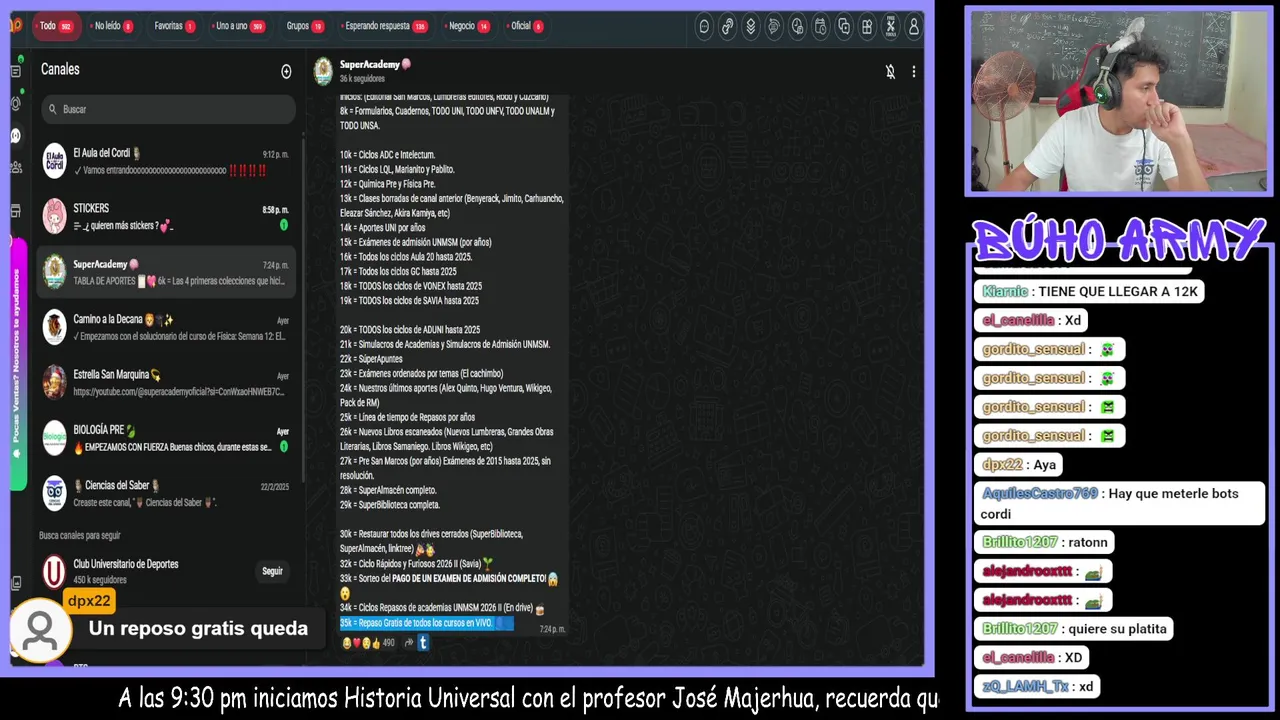Screen dimensions: 1280x720
Task: Click the webcam video overlay
Action: tap(1118, 100)
